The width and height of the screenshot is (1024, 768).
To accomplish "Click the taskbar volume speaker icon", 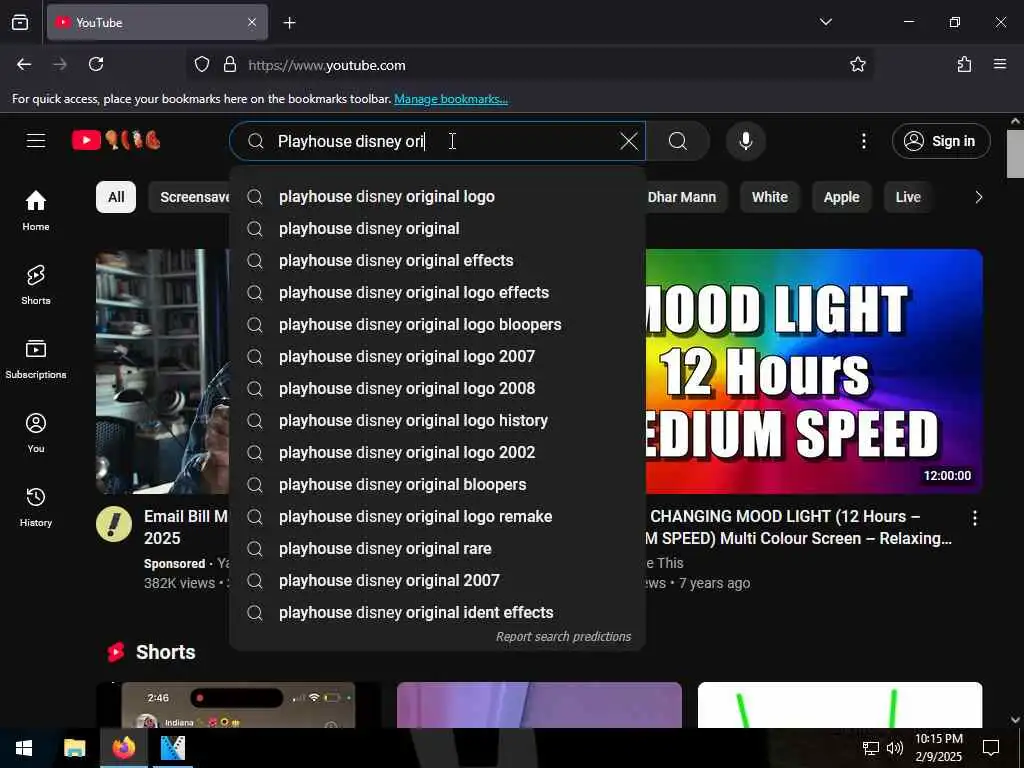I will click(x=894, y=748).
